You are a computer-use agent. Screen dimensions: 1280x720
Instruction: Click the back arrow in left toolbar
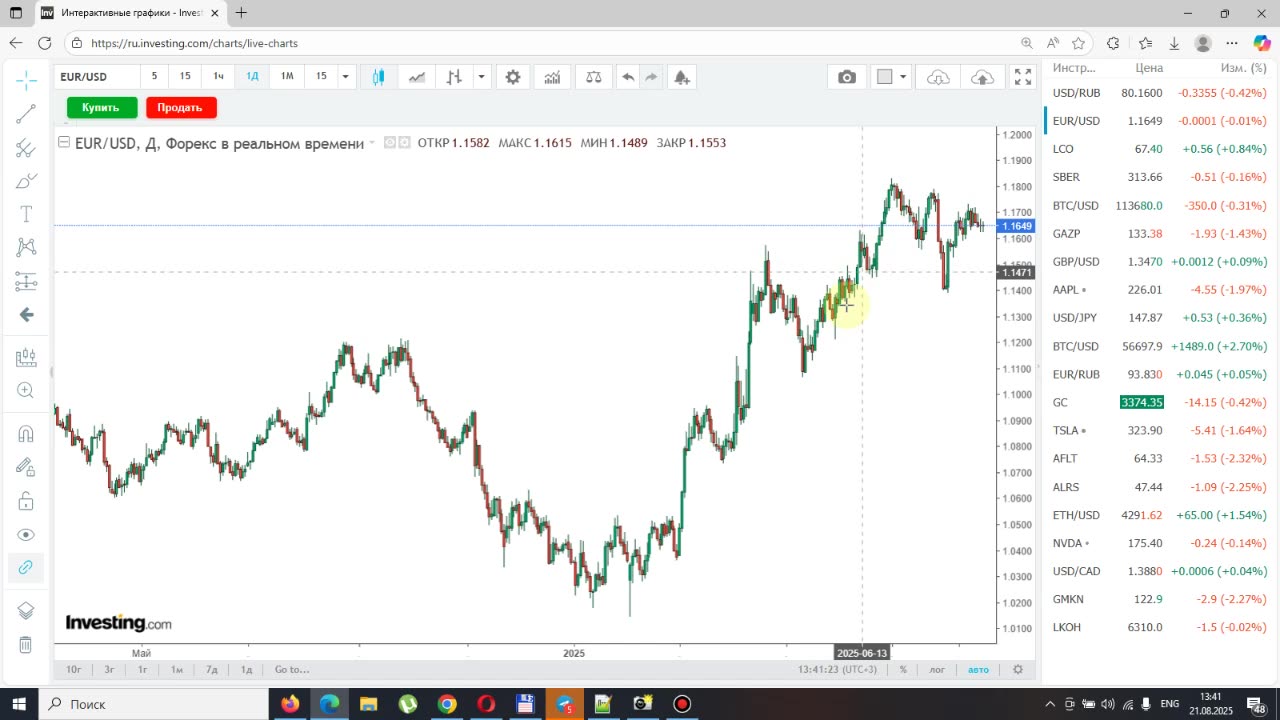[26, 315]
